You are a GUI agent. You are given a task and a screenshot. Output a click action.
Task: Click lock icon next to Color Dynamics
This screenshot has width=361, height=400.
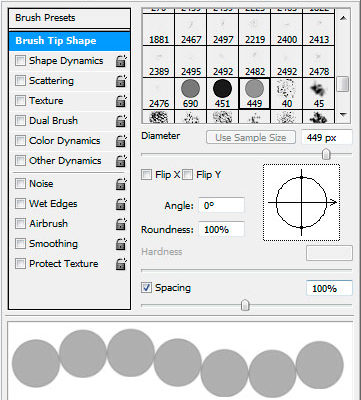[x=121, y=141]
